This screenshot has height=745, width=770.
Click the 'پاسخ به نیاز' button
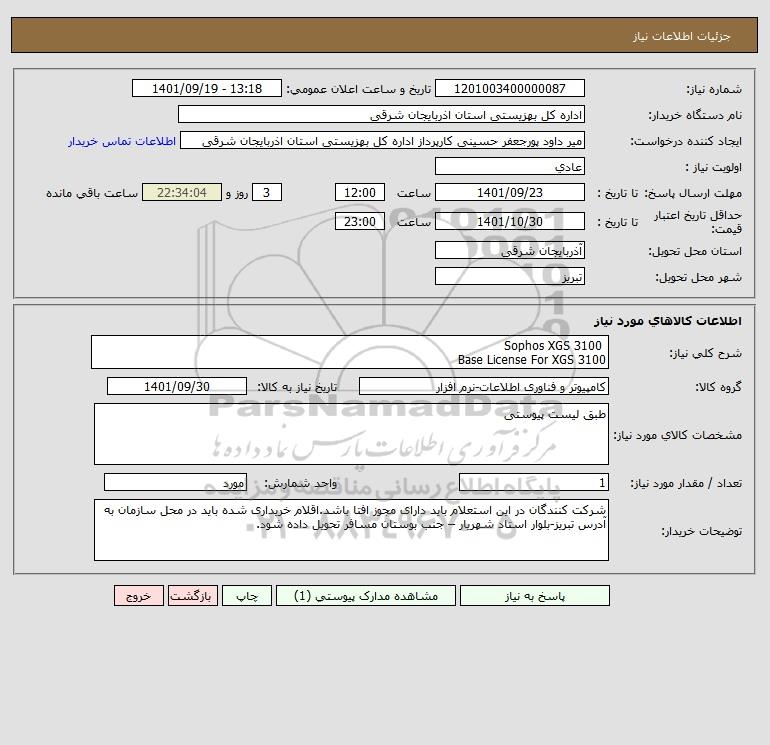click(535, 596)
